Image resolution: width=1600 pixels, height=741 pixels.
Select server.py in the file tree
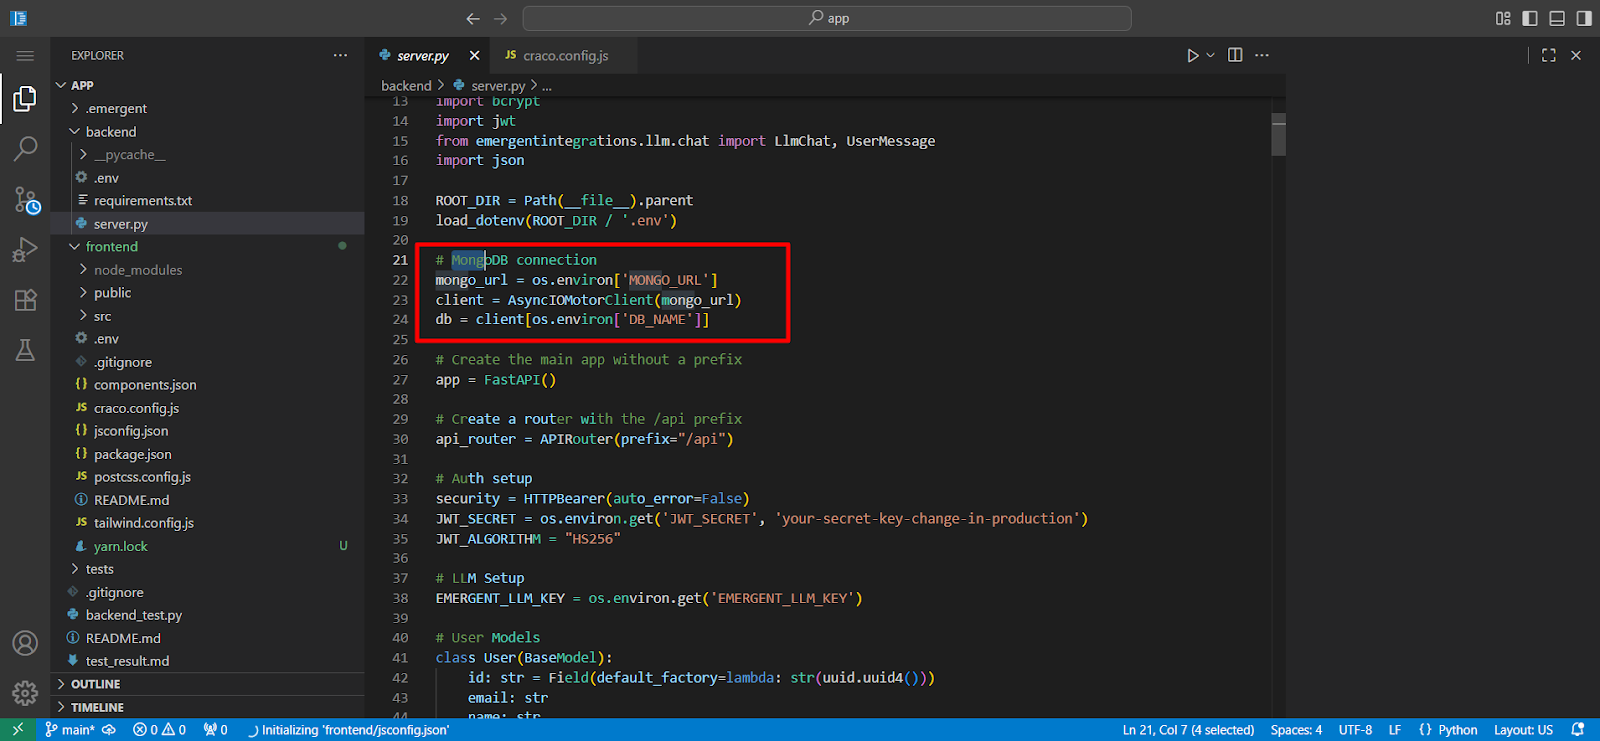[x=208, y=224]
